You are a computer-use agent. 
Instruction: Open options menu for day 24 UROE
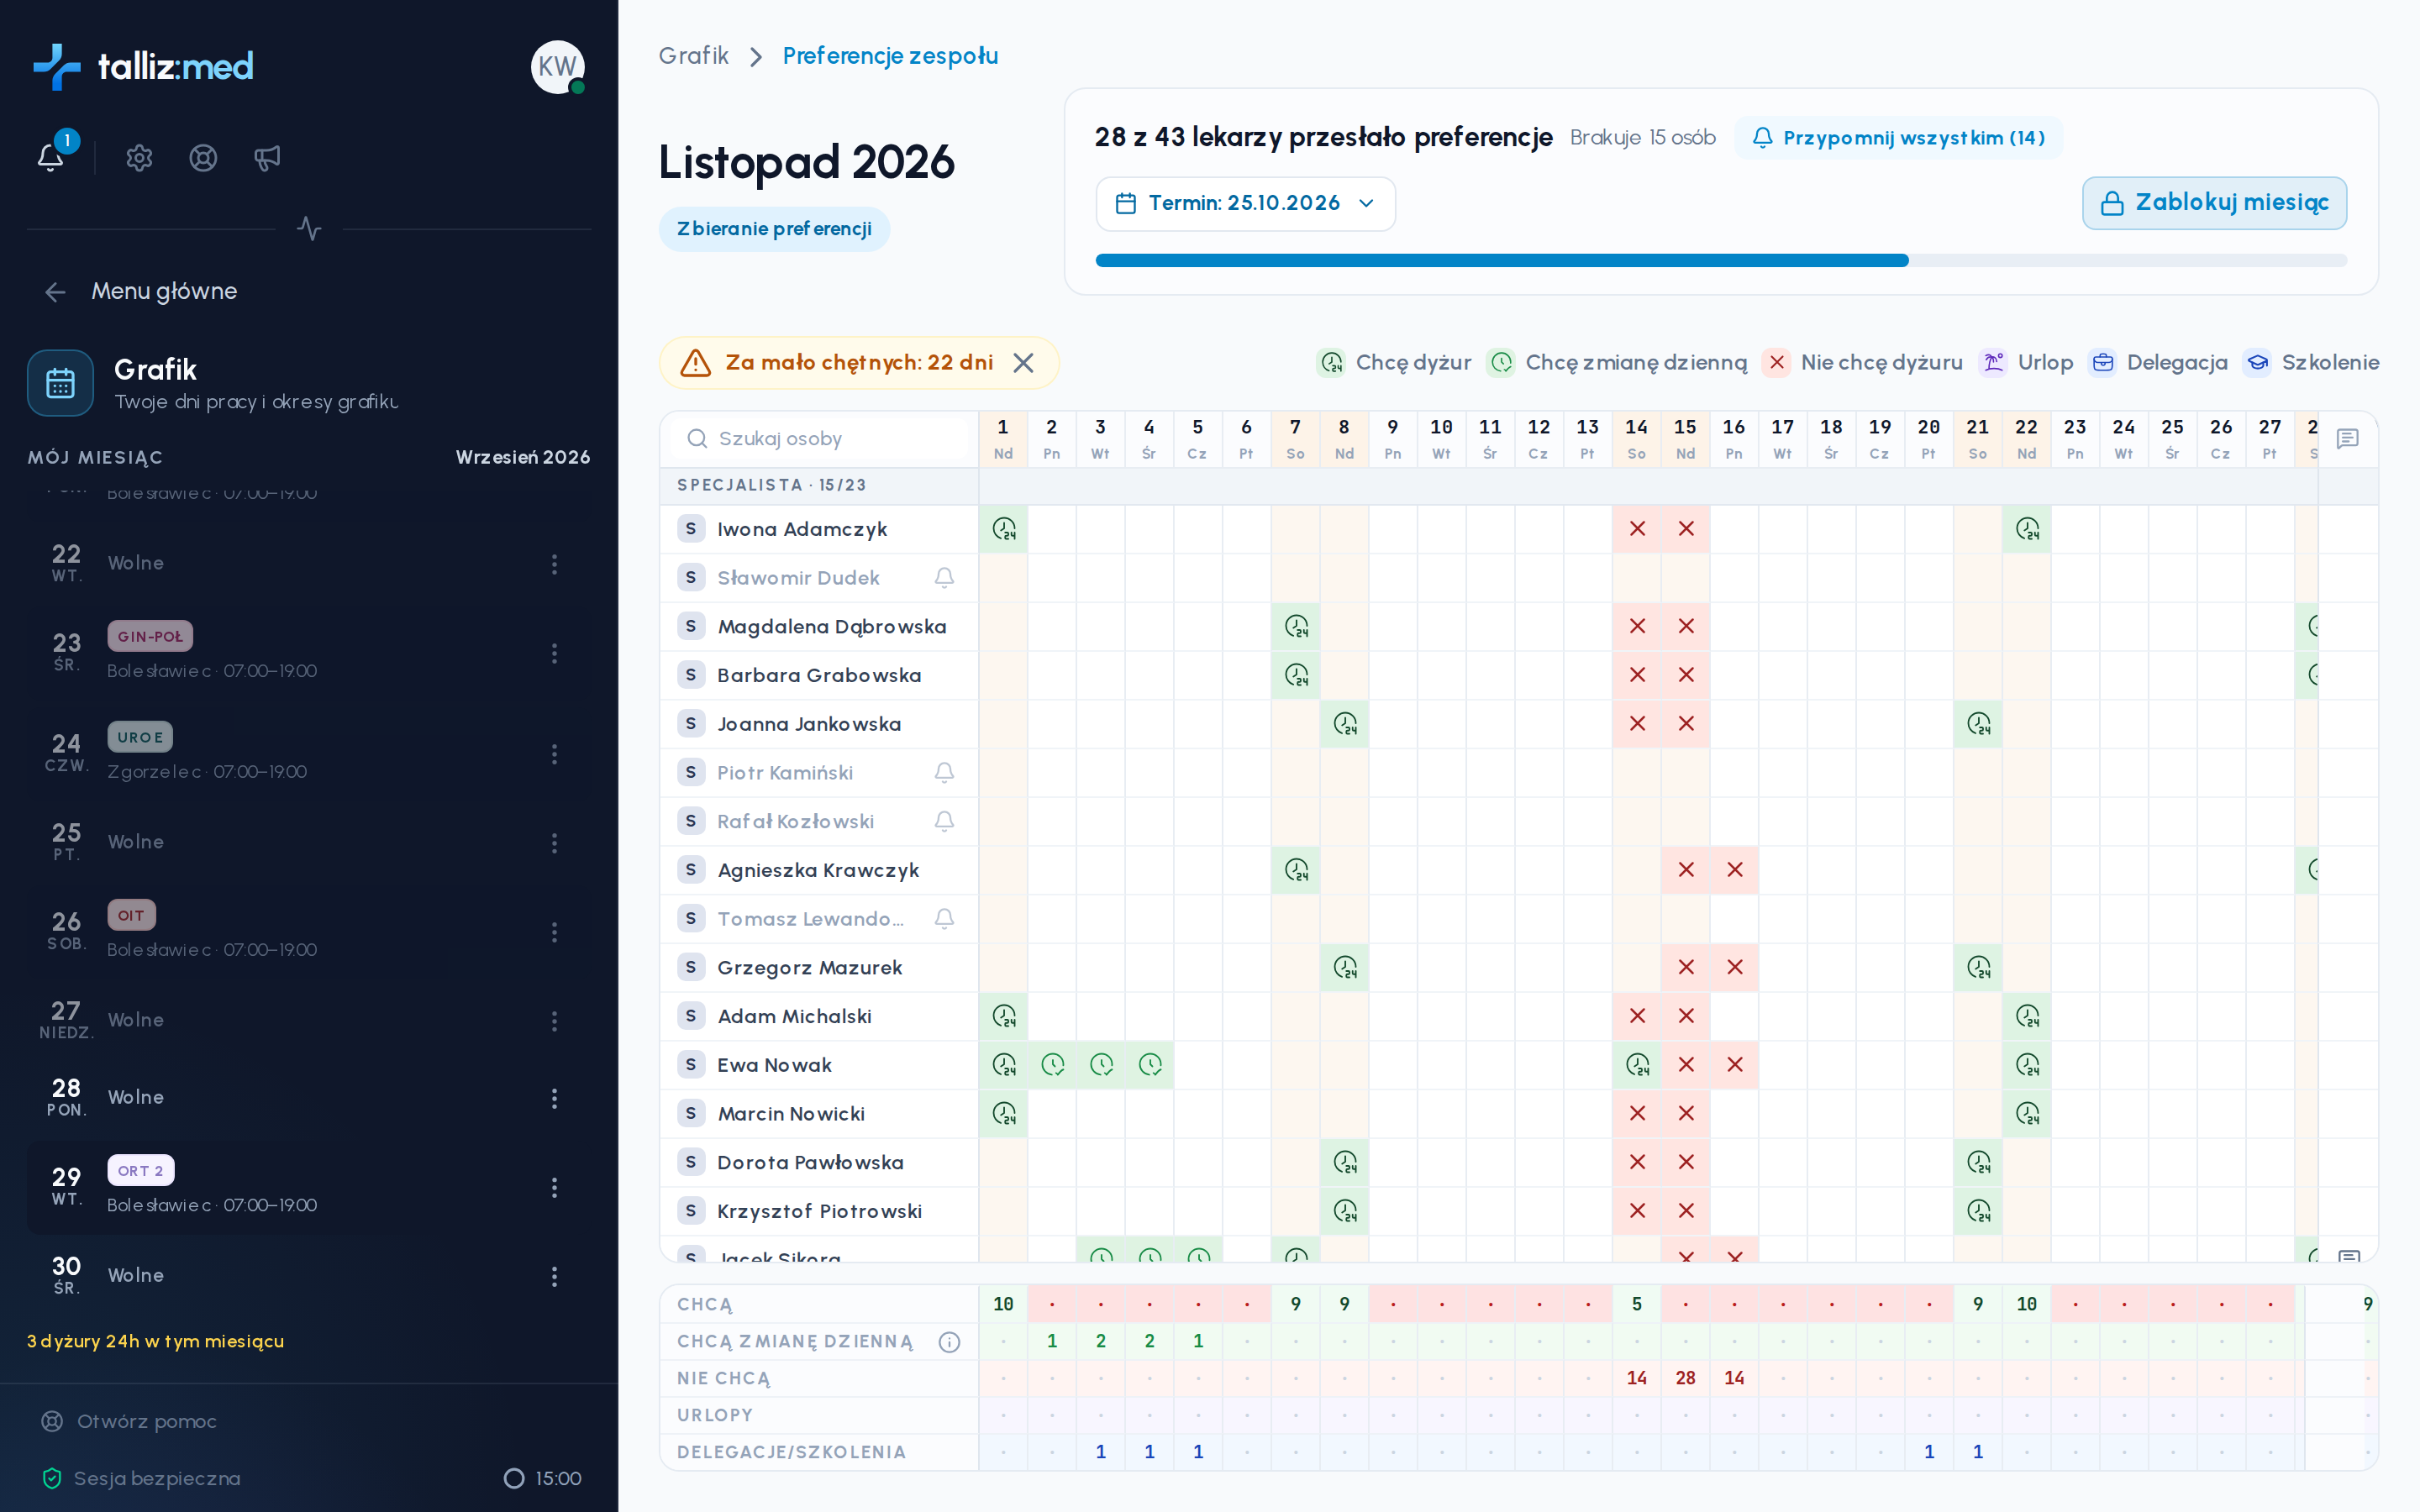pos(554,754)
